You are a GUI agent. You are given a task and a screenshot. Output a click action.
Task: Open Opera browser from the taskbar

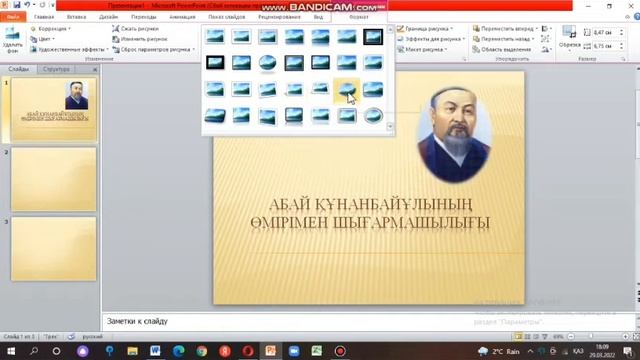tap(248, 351)
